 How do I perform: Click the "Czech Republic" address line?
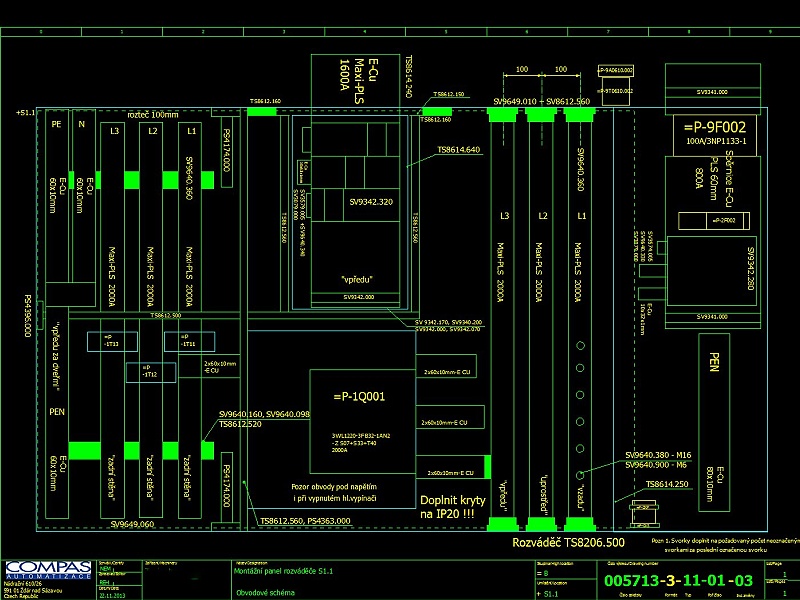(x=20, y=596)
